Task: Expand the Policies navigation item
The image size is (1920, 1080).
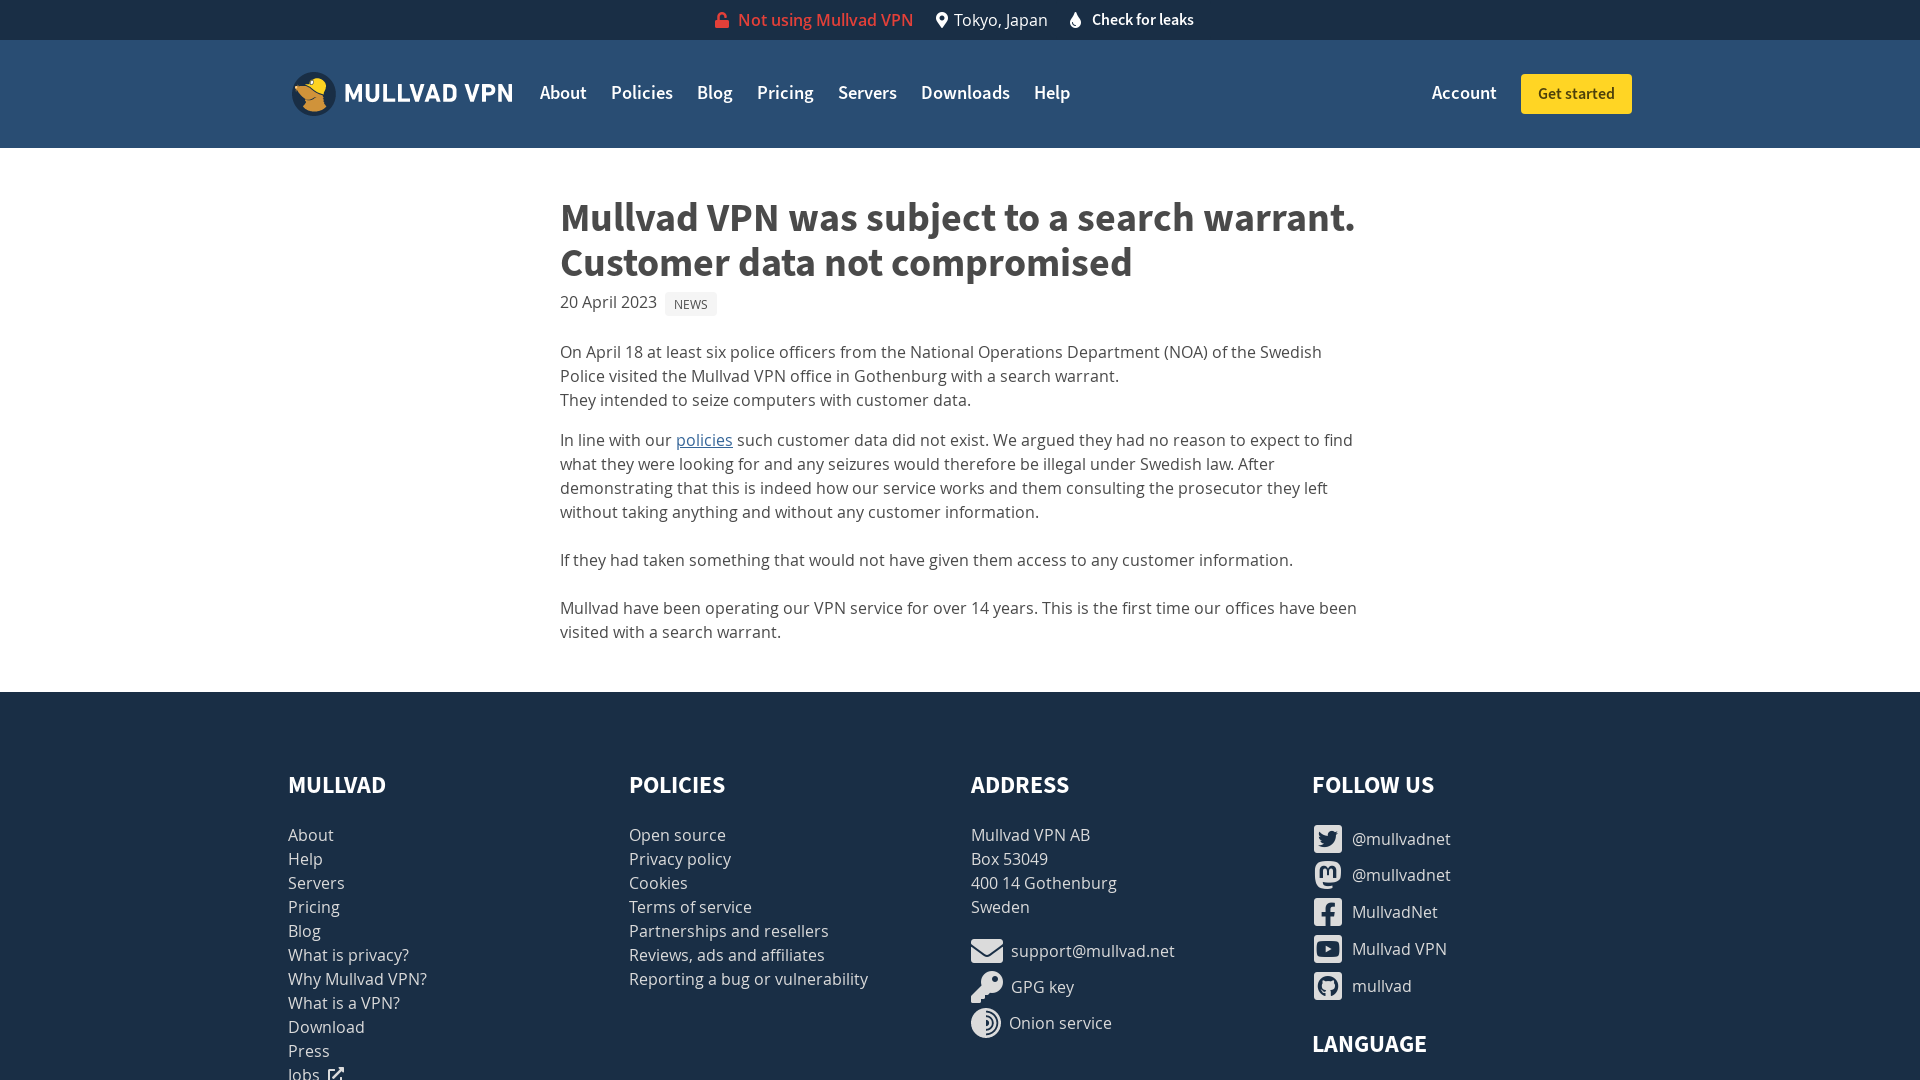Action: (641, 92)
